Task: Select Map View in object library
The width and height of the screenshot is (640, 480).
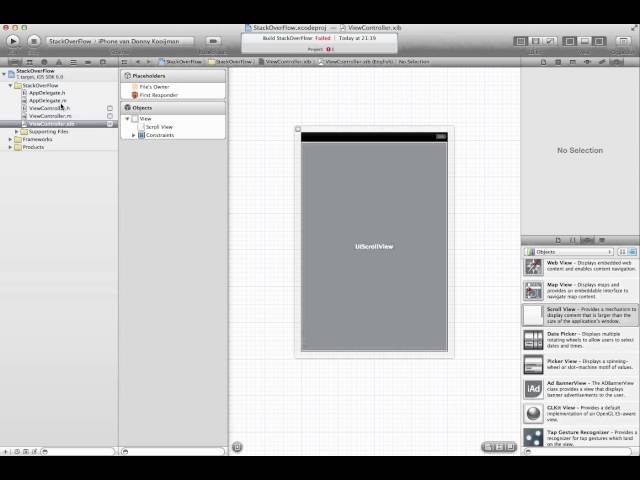Action: coord(580,290)
